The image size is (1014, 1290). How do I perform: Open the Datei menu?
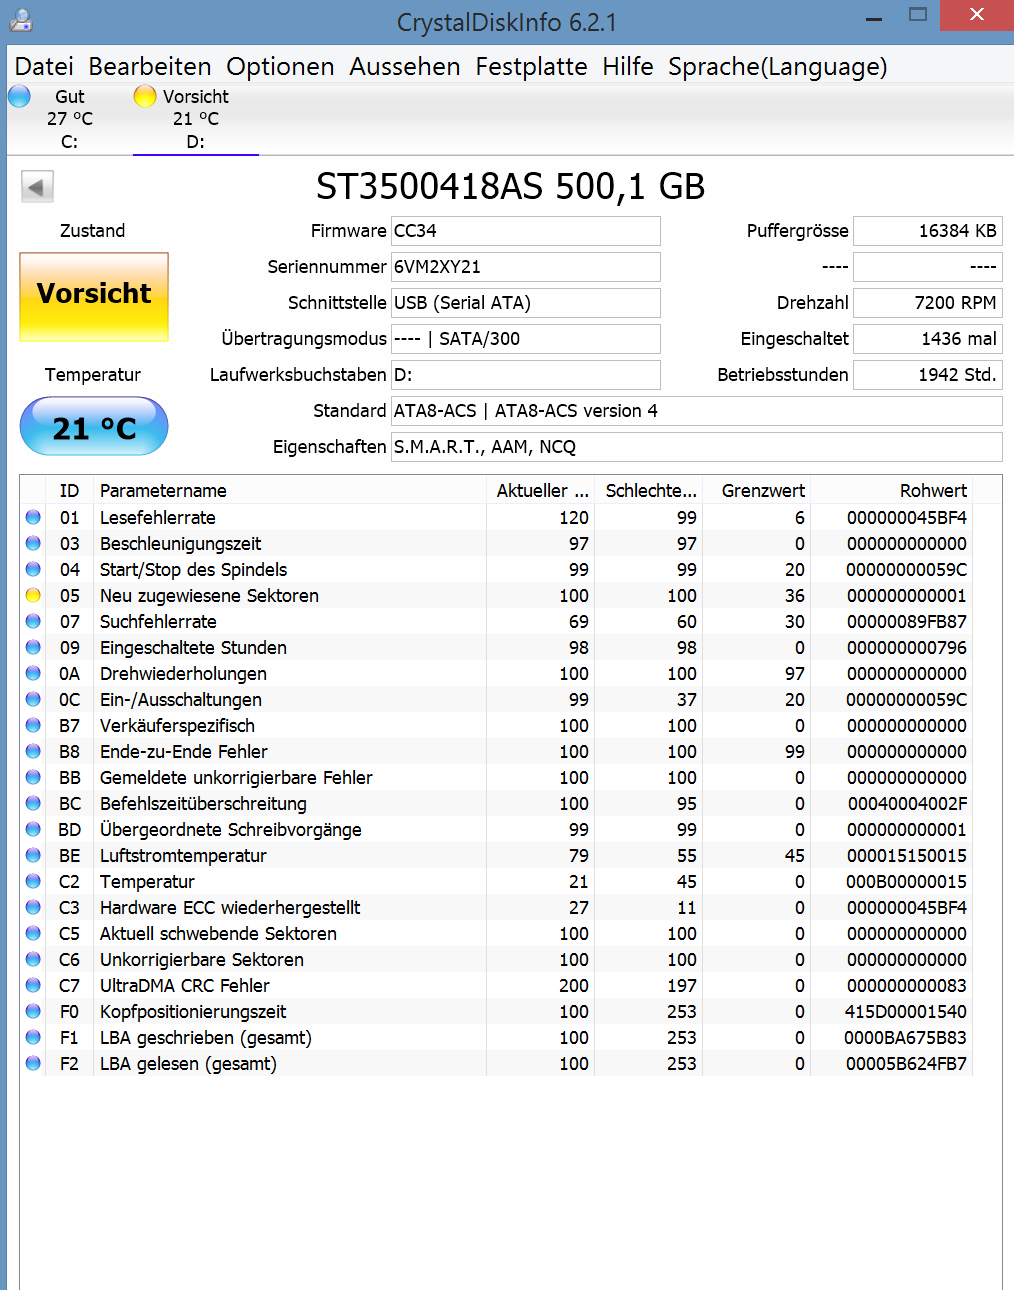pos(44,66)
